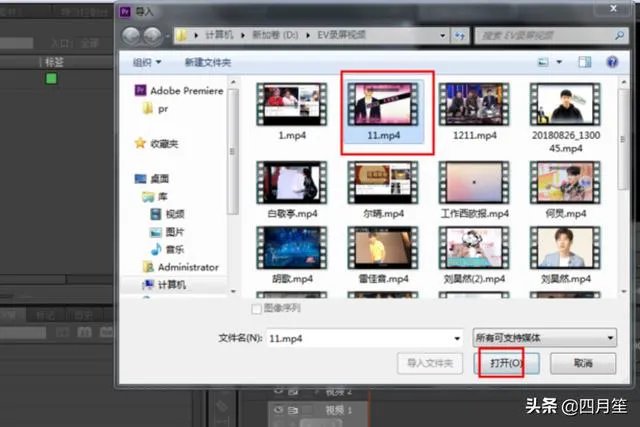Image resolution: width=640 pixels, height=427 pixels.
Task: Open 音乐 library in navigation pane
Action: pos(167,249)
